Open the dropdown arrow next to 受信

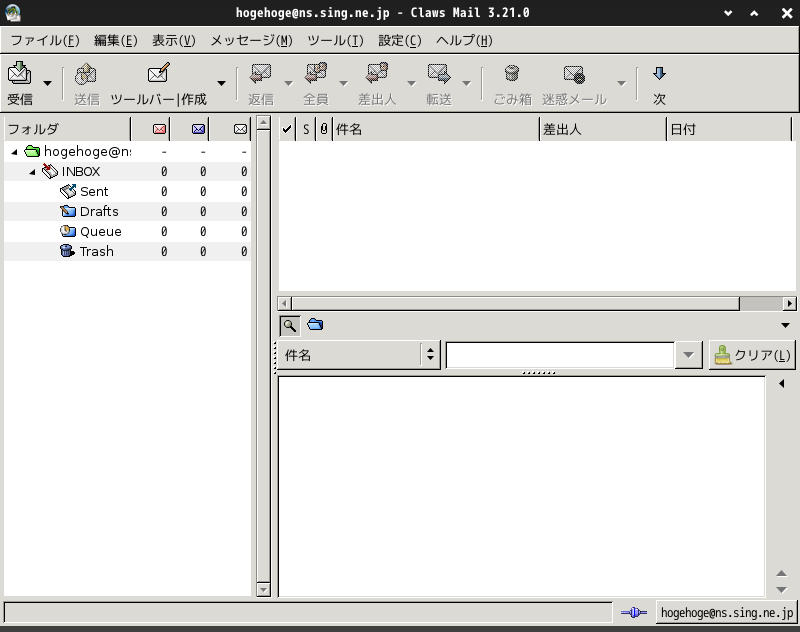(x=47, y=83)
